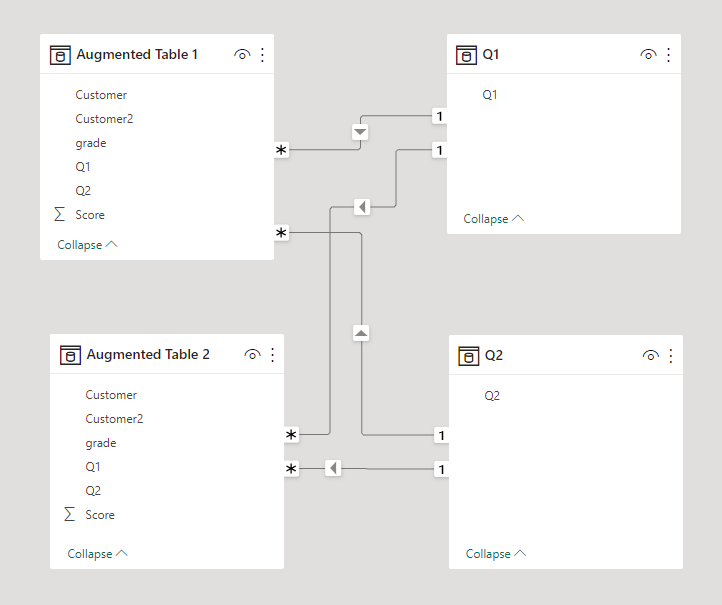The height and width of the screenshot is (605, 722).
Task: Open more options for Q1 table
Action: 669,55
